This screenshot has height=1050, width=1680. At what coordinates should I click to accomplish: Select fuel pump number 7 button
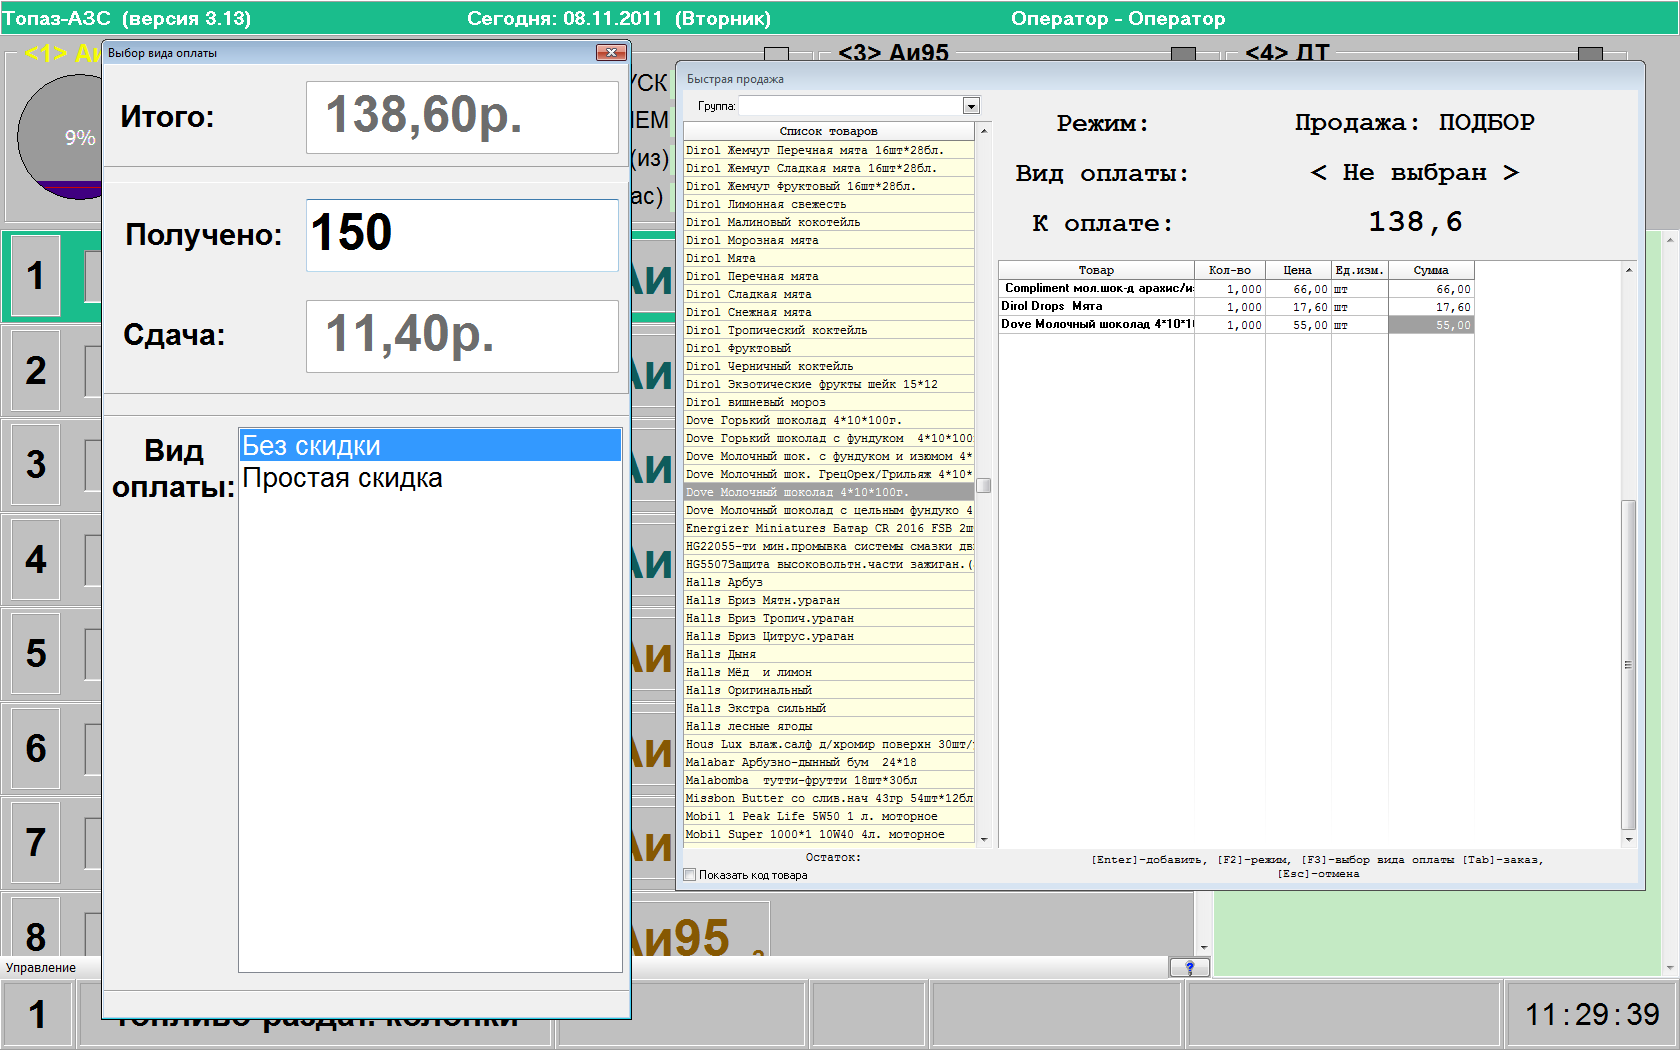pyautogui.click(x=36, y=843)
